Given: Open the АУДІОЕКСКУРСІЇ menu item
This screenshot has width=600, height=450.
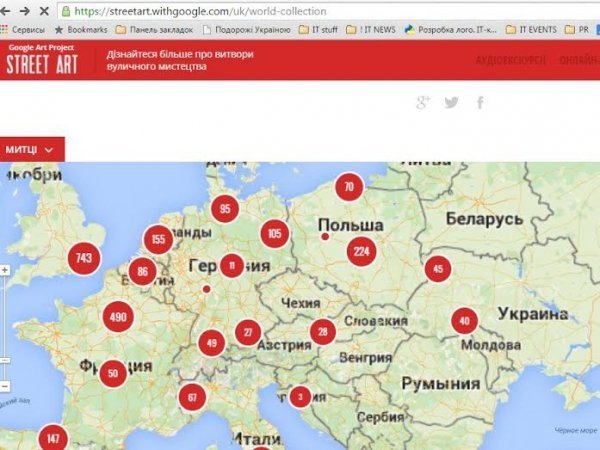Looking at the screenshot, I should pos(512,60).
